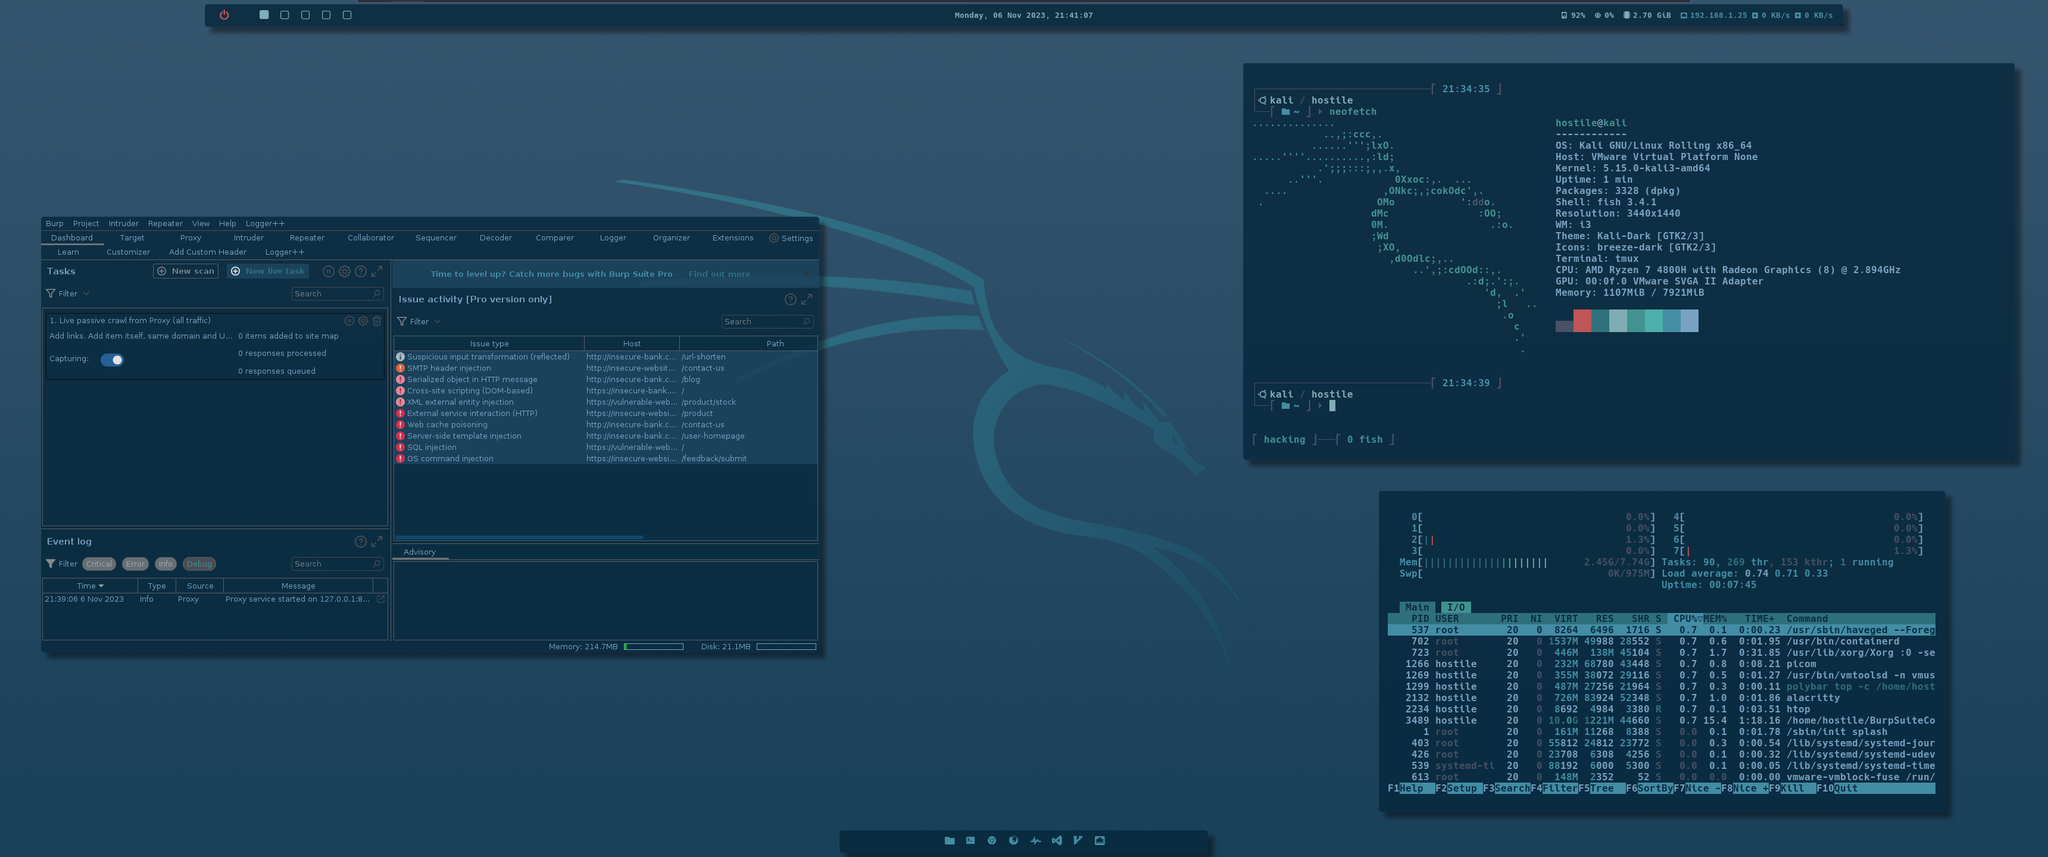Expand the Issue activity panel
2048x857 pixels.
pyautogui.click(x=807, y=299)
